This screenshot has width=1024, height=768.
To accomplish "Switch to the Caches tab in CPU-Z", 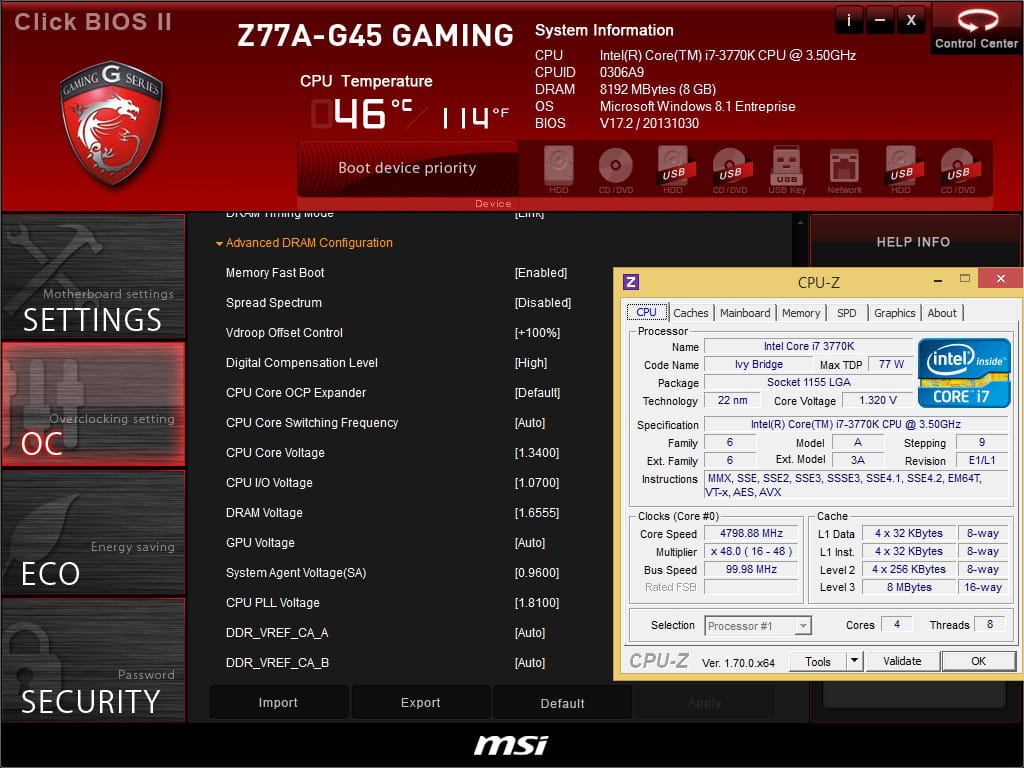I will [690, 313].
